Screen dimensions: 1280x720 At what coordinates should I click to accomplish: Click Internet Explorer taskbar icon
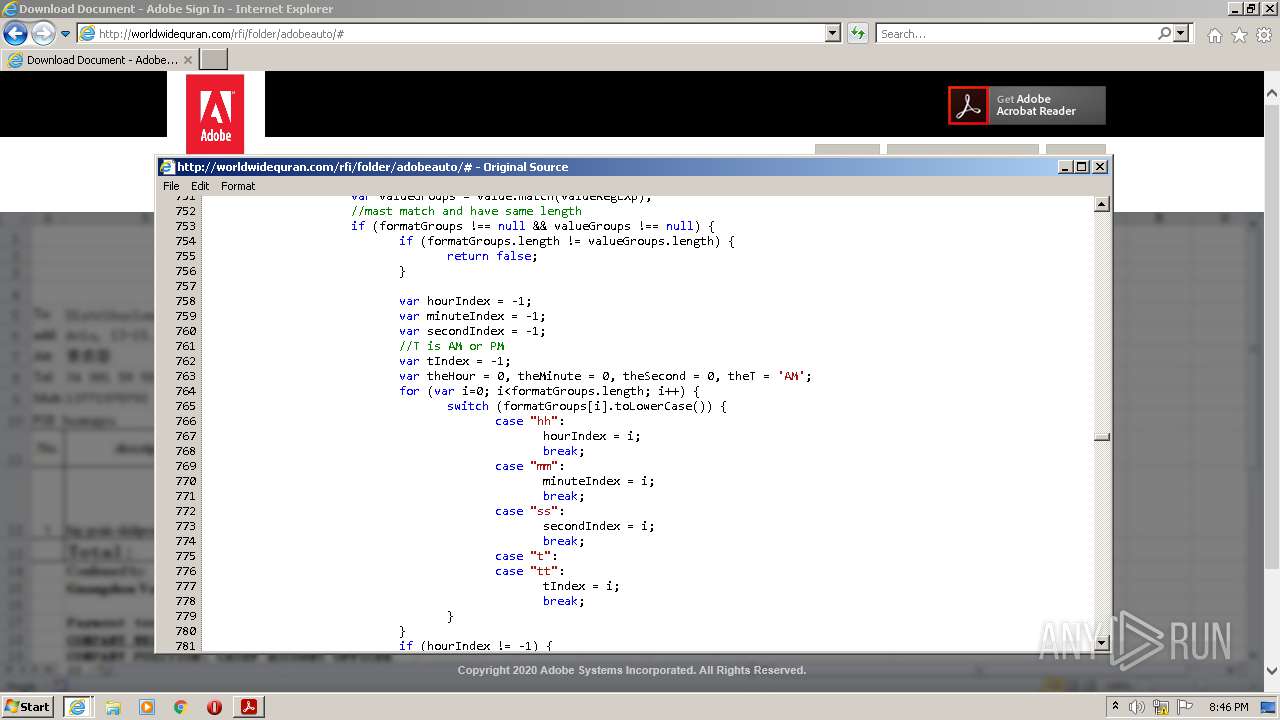tap(77, 707)
